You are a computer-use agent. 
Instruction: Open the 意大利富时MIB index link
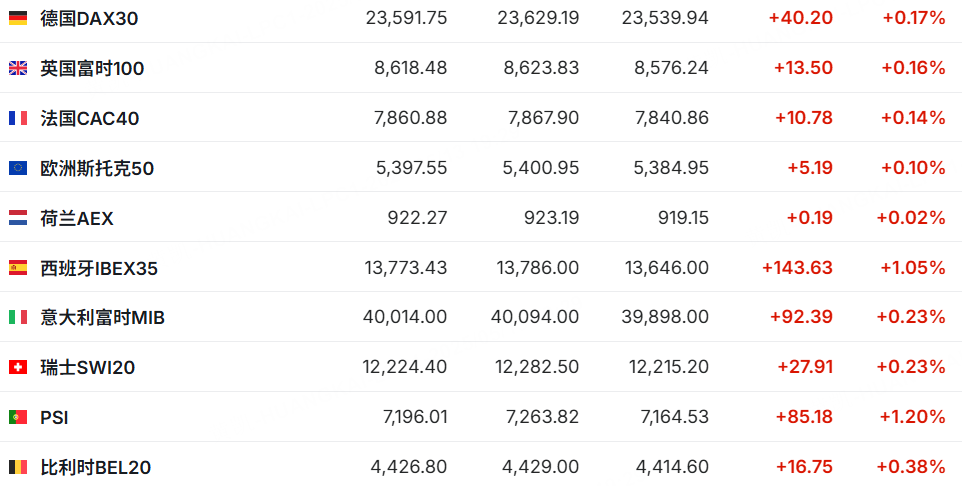(102, 317)
